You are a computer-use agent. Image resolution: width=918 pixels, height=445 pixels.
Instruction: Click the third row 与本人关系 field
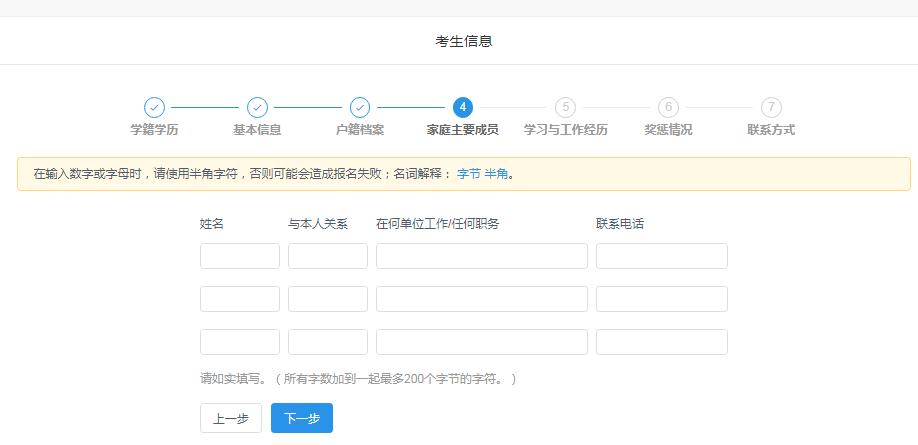click(x=328, y=342)
